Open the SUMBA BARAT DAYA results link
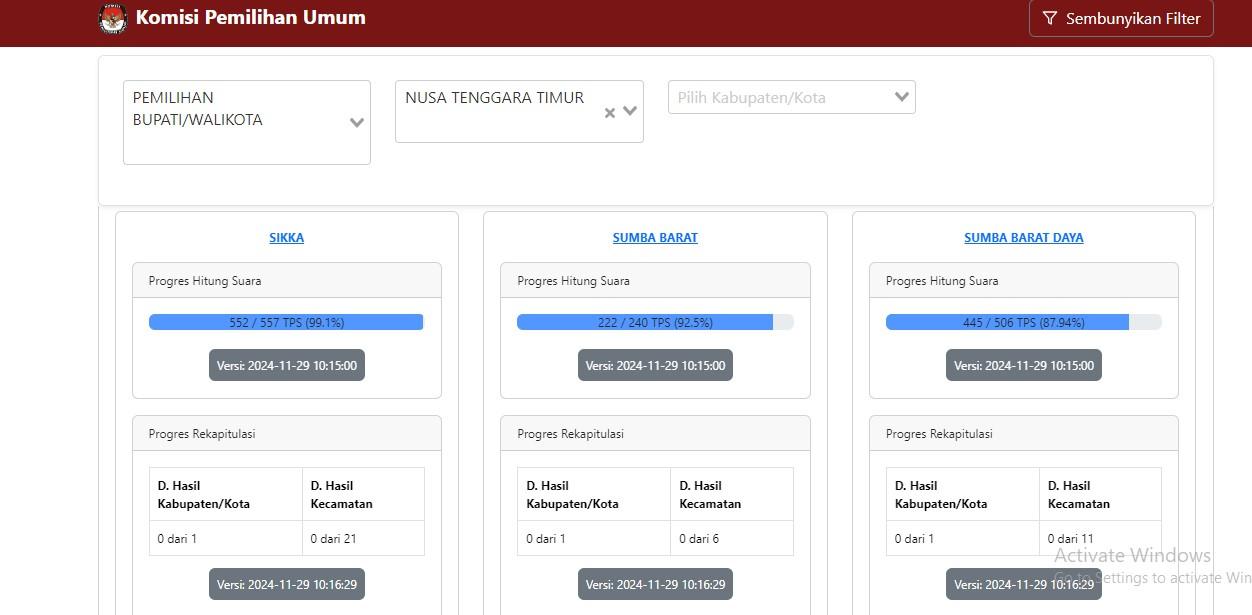 [x=1023, y=237]
